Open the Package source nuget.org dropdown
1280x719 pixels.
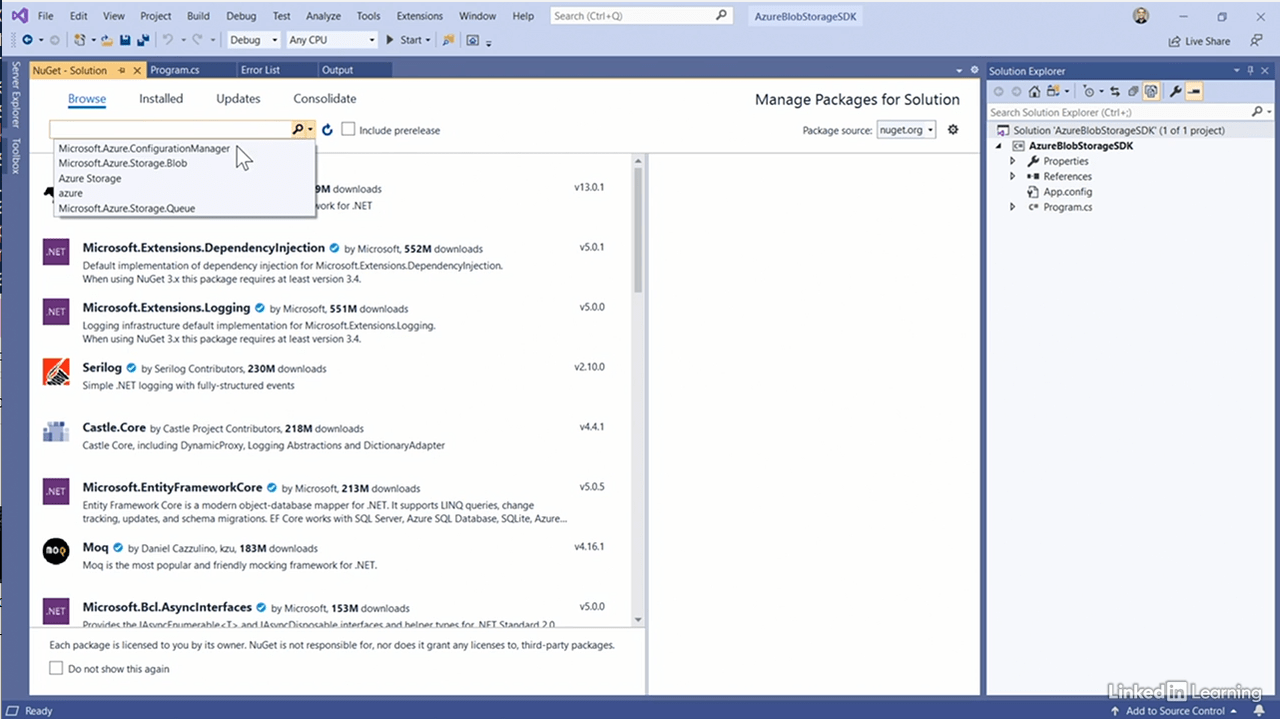point(906,130)
